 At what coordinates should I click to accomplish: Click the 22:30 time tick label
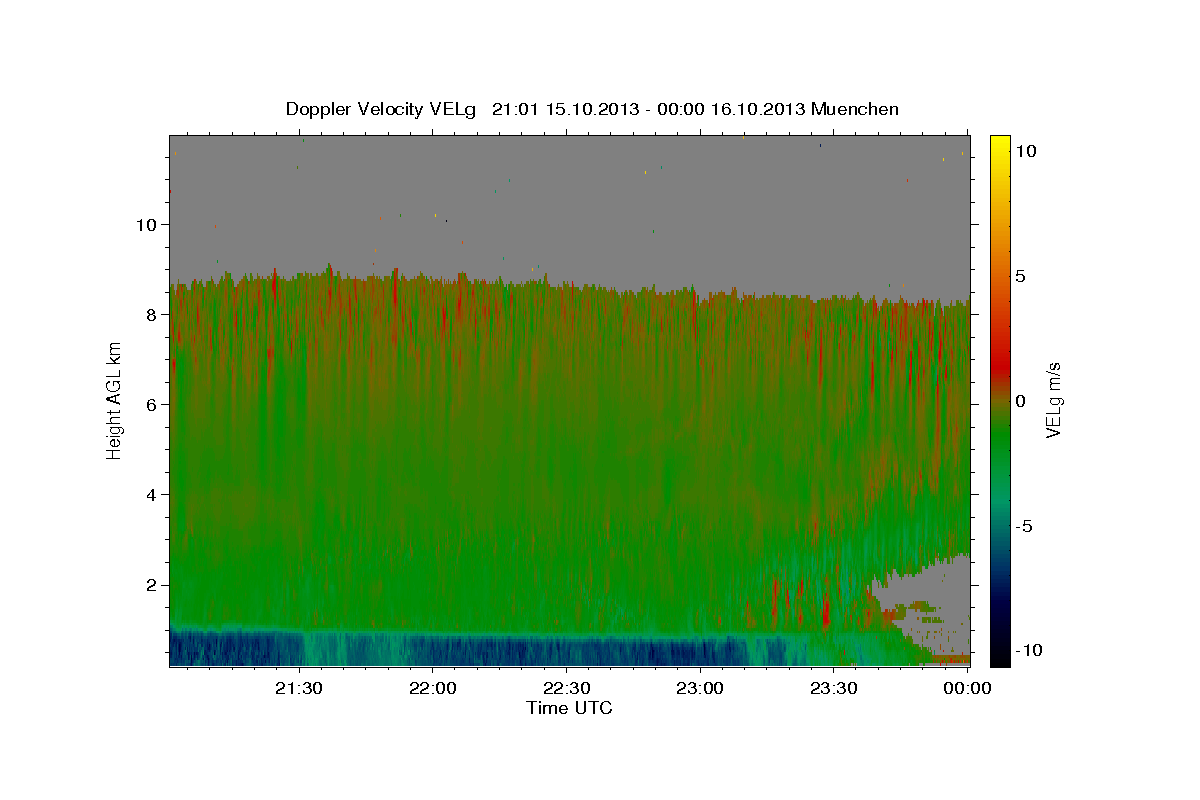[566, 688]
